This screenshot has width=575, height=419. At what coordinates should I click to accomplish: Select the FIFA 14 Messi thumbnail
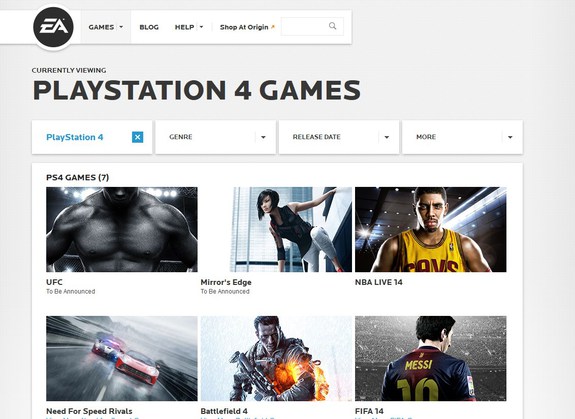coord(431,358)
